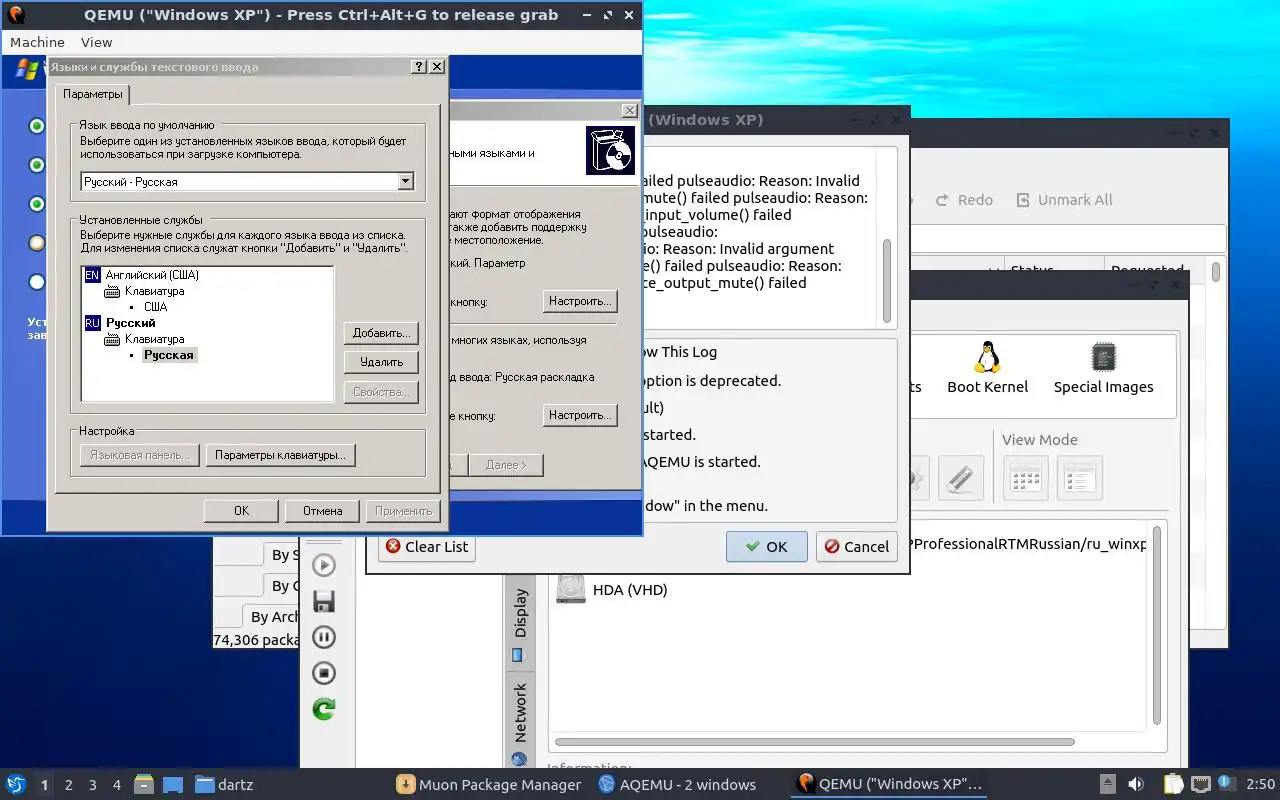Viewport: 1280px width, 800px height.
Task: Expand the tray up-arrow icon
Action: (1108, 785)
